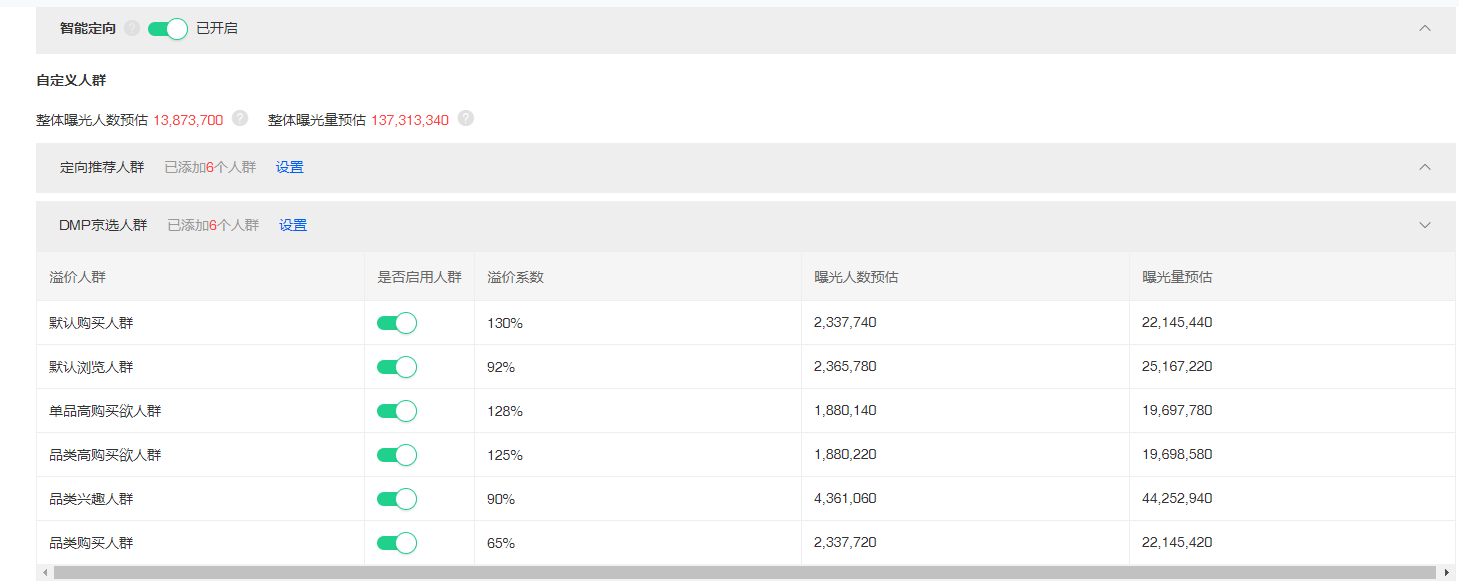Image resolution: width=1459 pixels, height=581 pixels.
Task: Turn off 品类高购买欲人群 toggle
Action: 396,455
